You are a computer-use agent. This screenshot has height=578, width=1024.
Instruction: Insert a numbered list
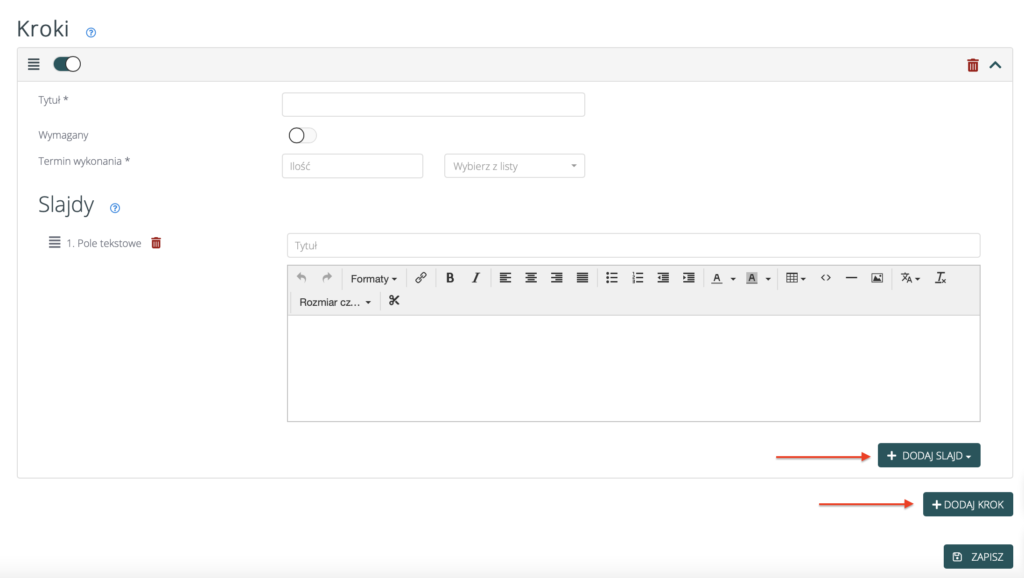638,278
